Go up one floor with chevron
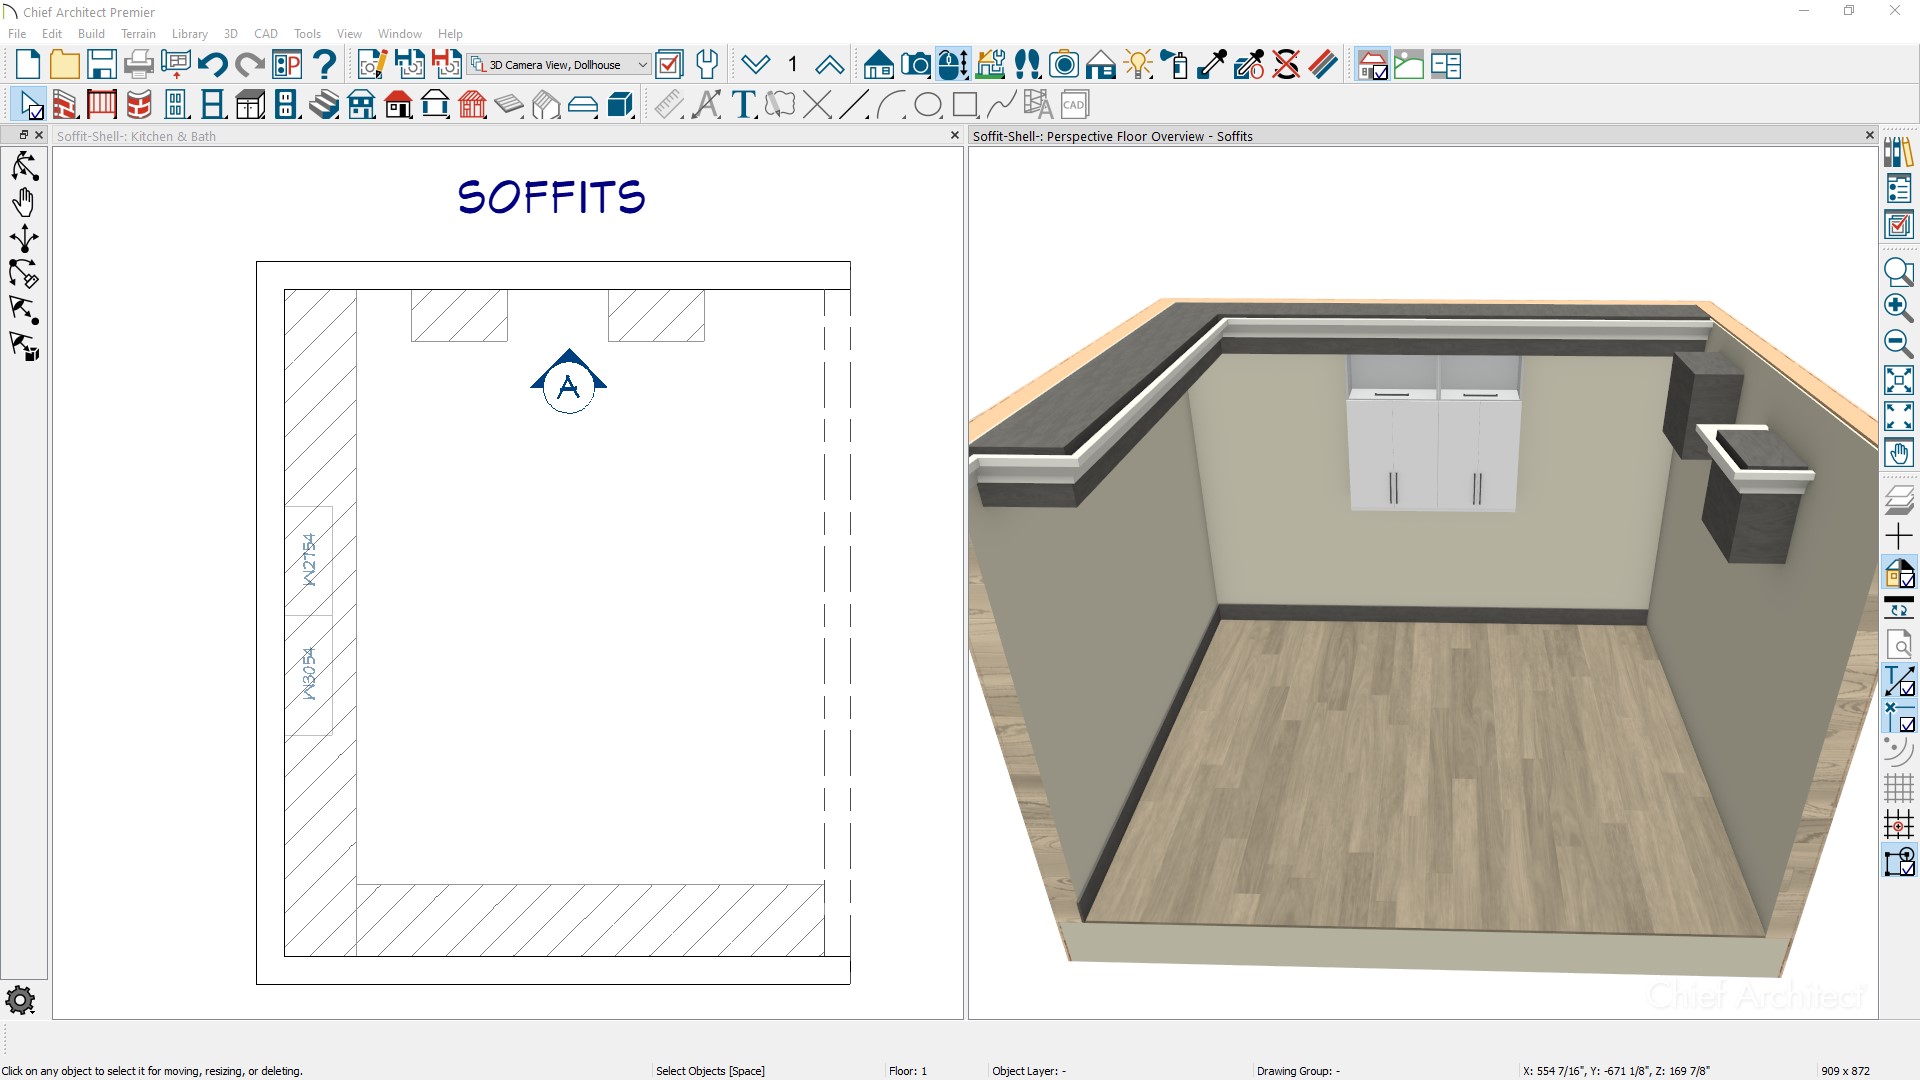 [829, 65]
